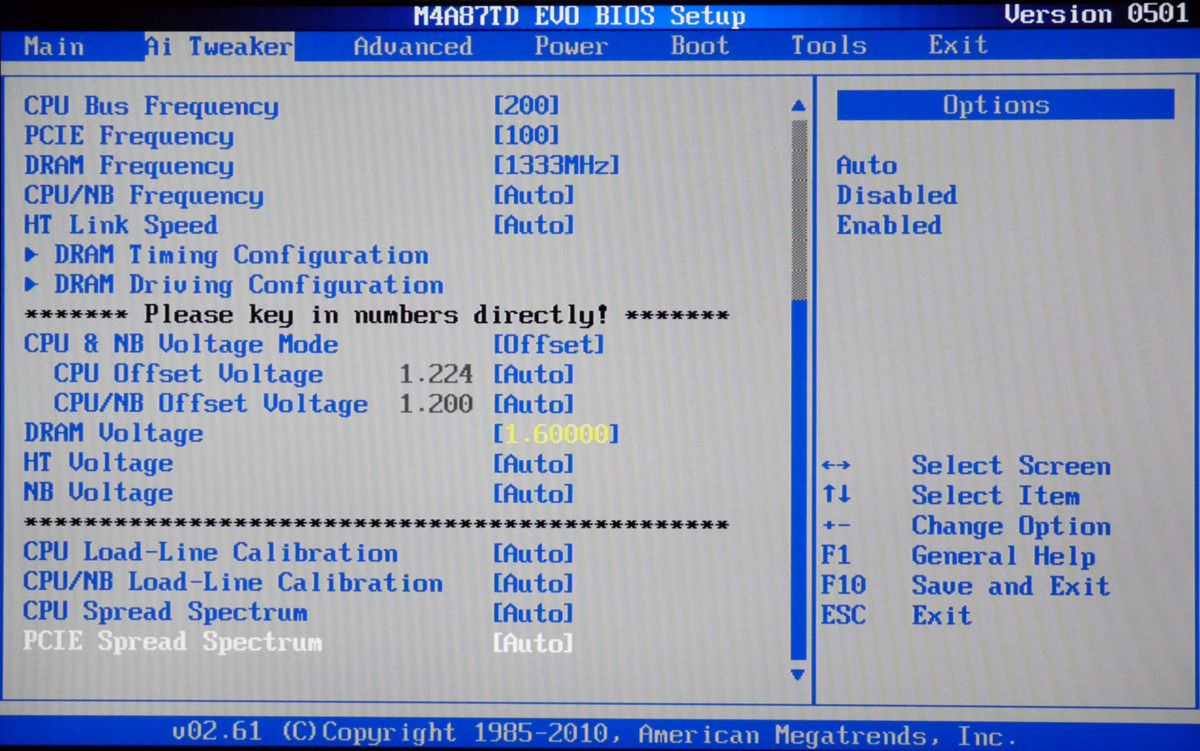The width and height of the screenshot is (1200, 751).
Task: Click scrollbar up arrow in settings list
Action: coord(798,105)
